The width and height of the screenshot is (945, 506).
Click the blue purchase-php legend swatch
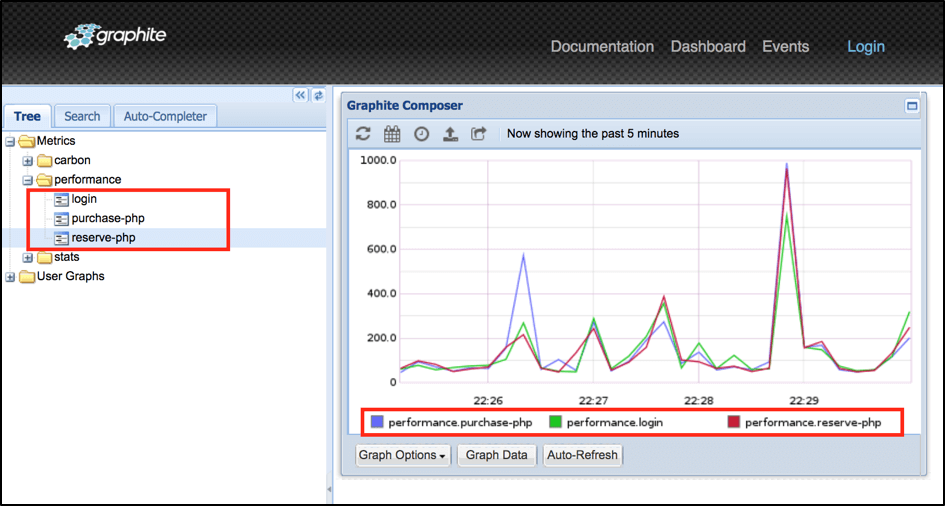377,422
